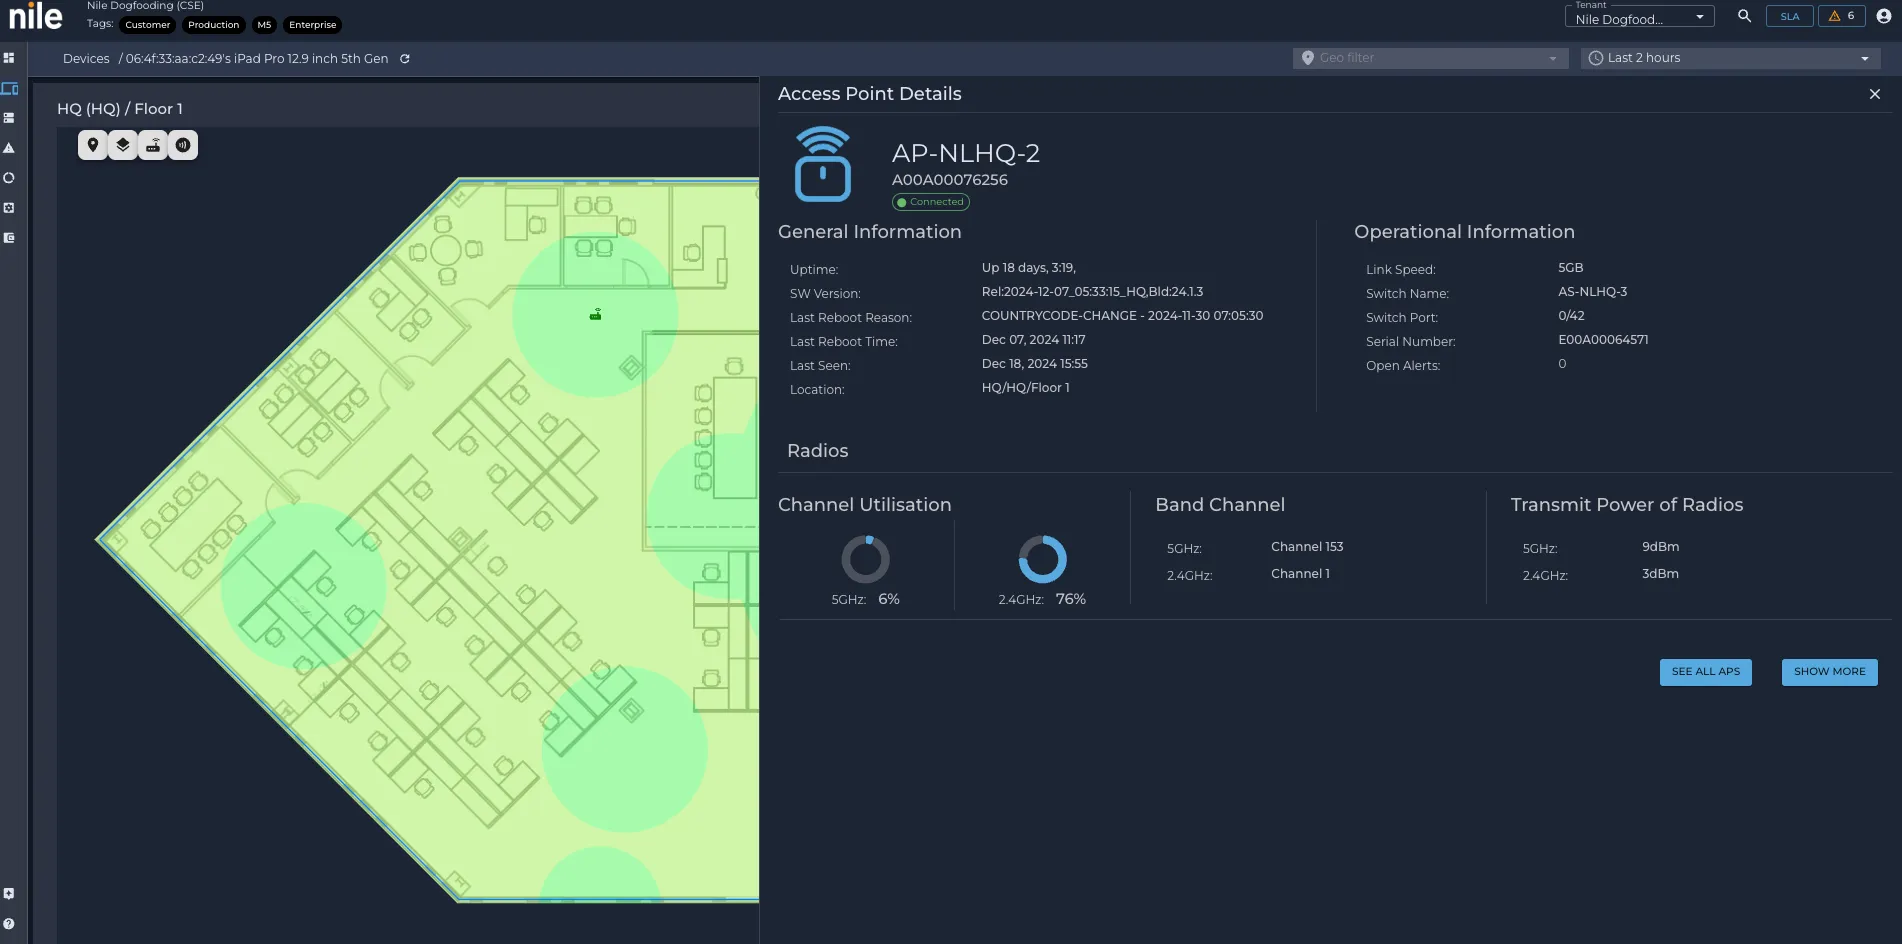Click the Connected status badge
Screen dimensions: 1902x944
click(x=931, y=202)
